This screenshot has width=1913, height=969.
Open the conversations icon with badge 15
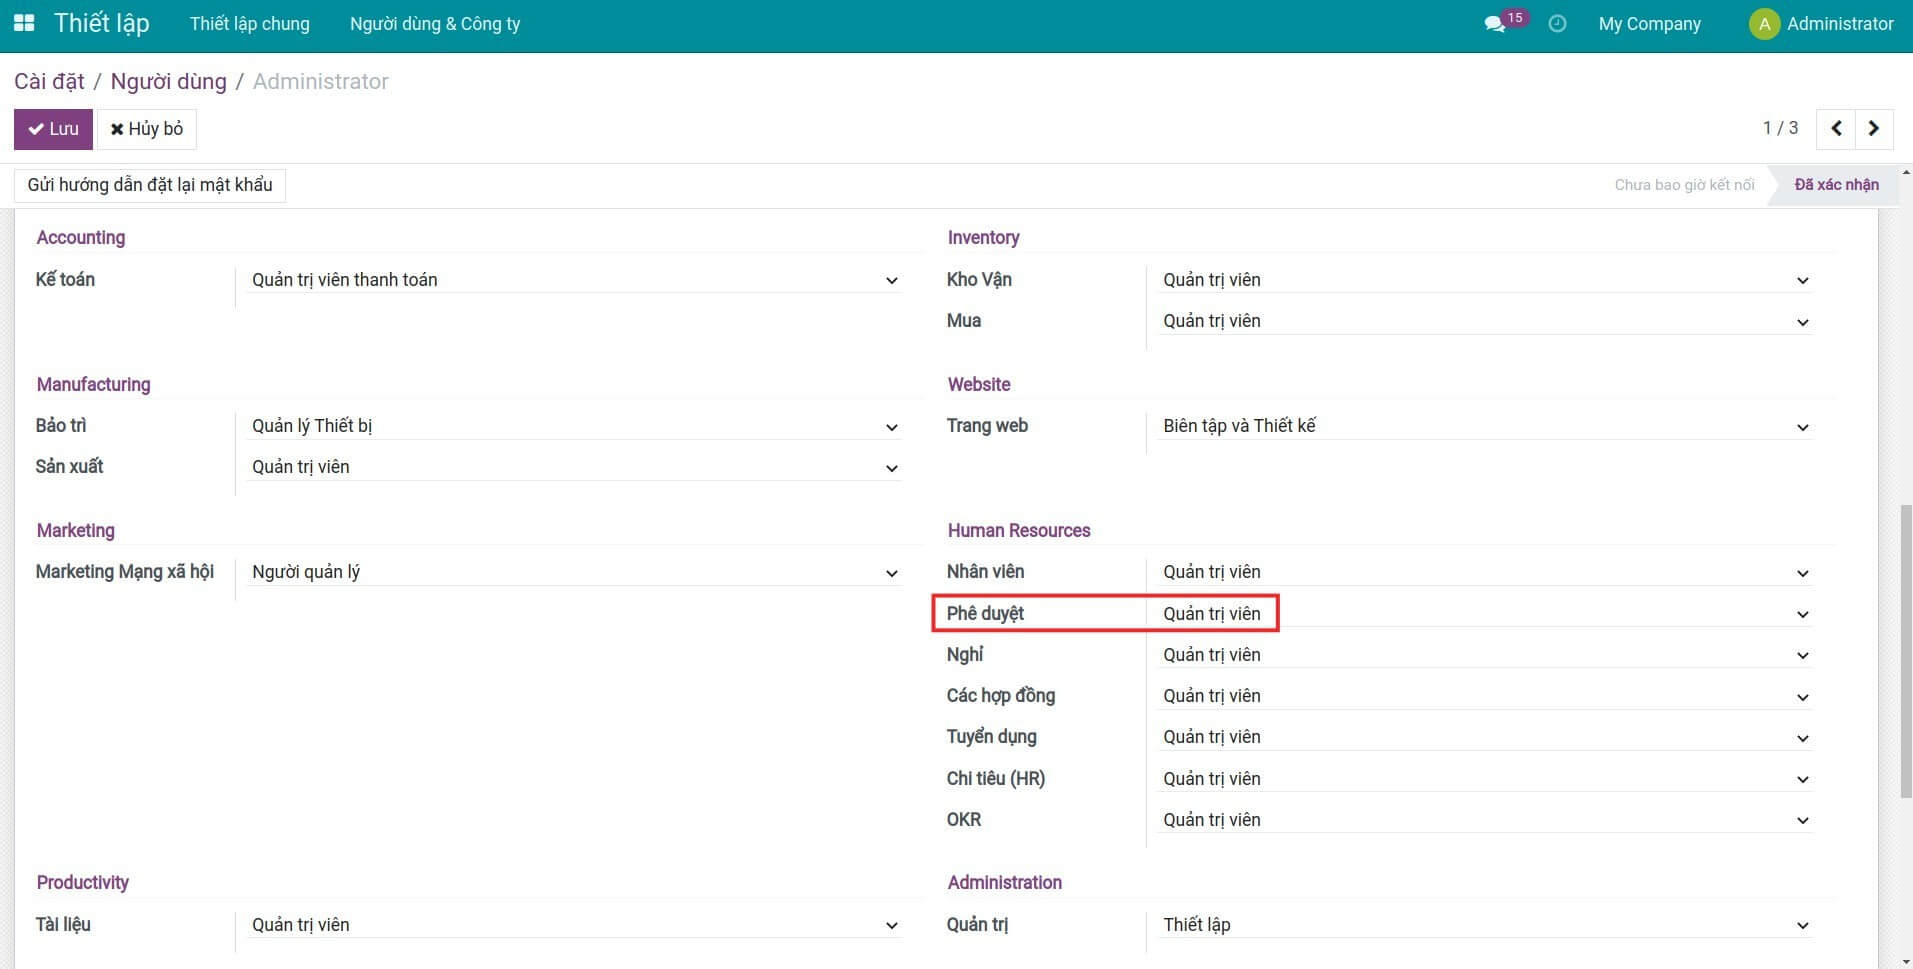(x=1496, y=24)
